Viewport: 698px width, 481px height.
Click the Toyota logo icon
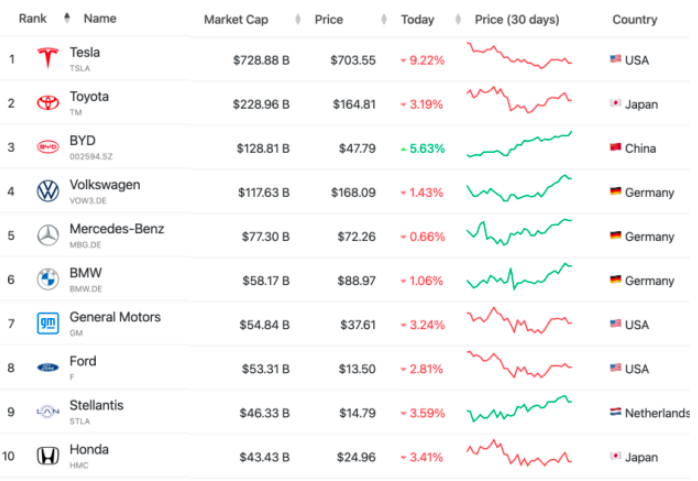pyautogui.click(x=47, y=103)
